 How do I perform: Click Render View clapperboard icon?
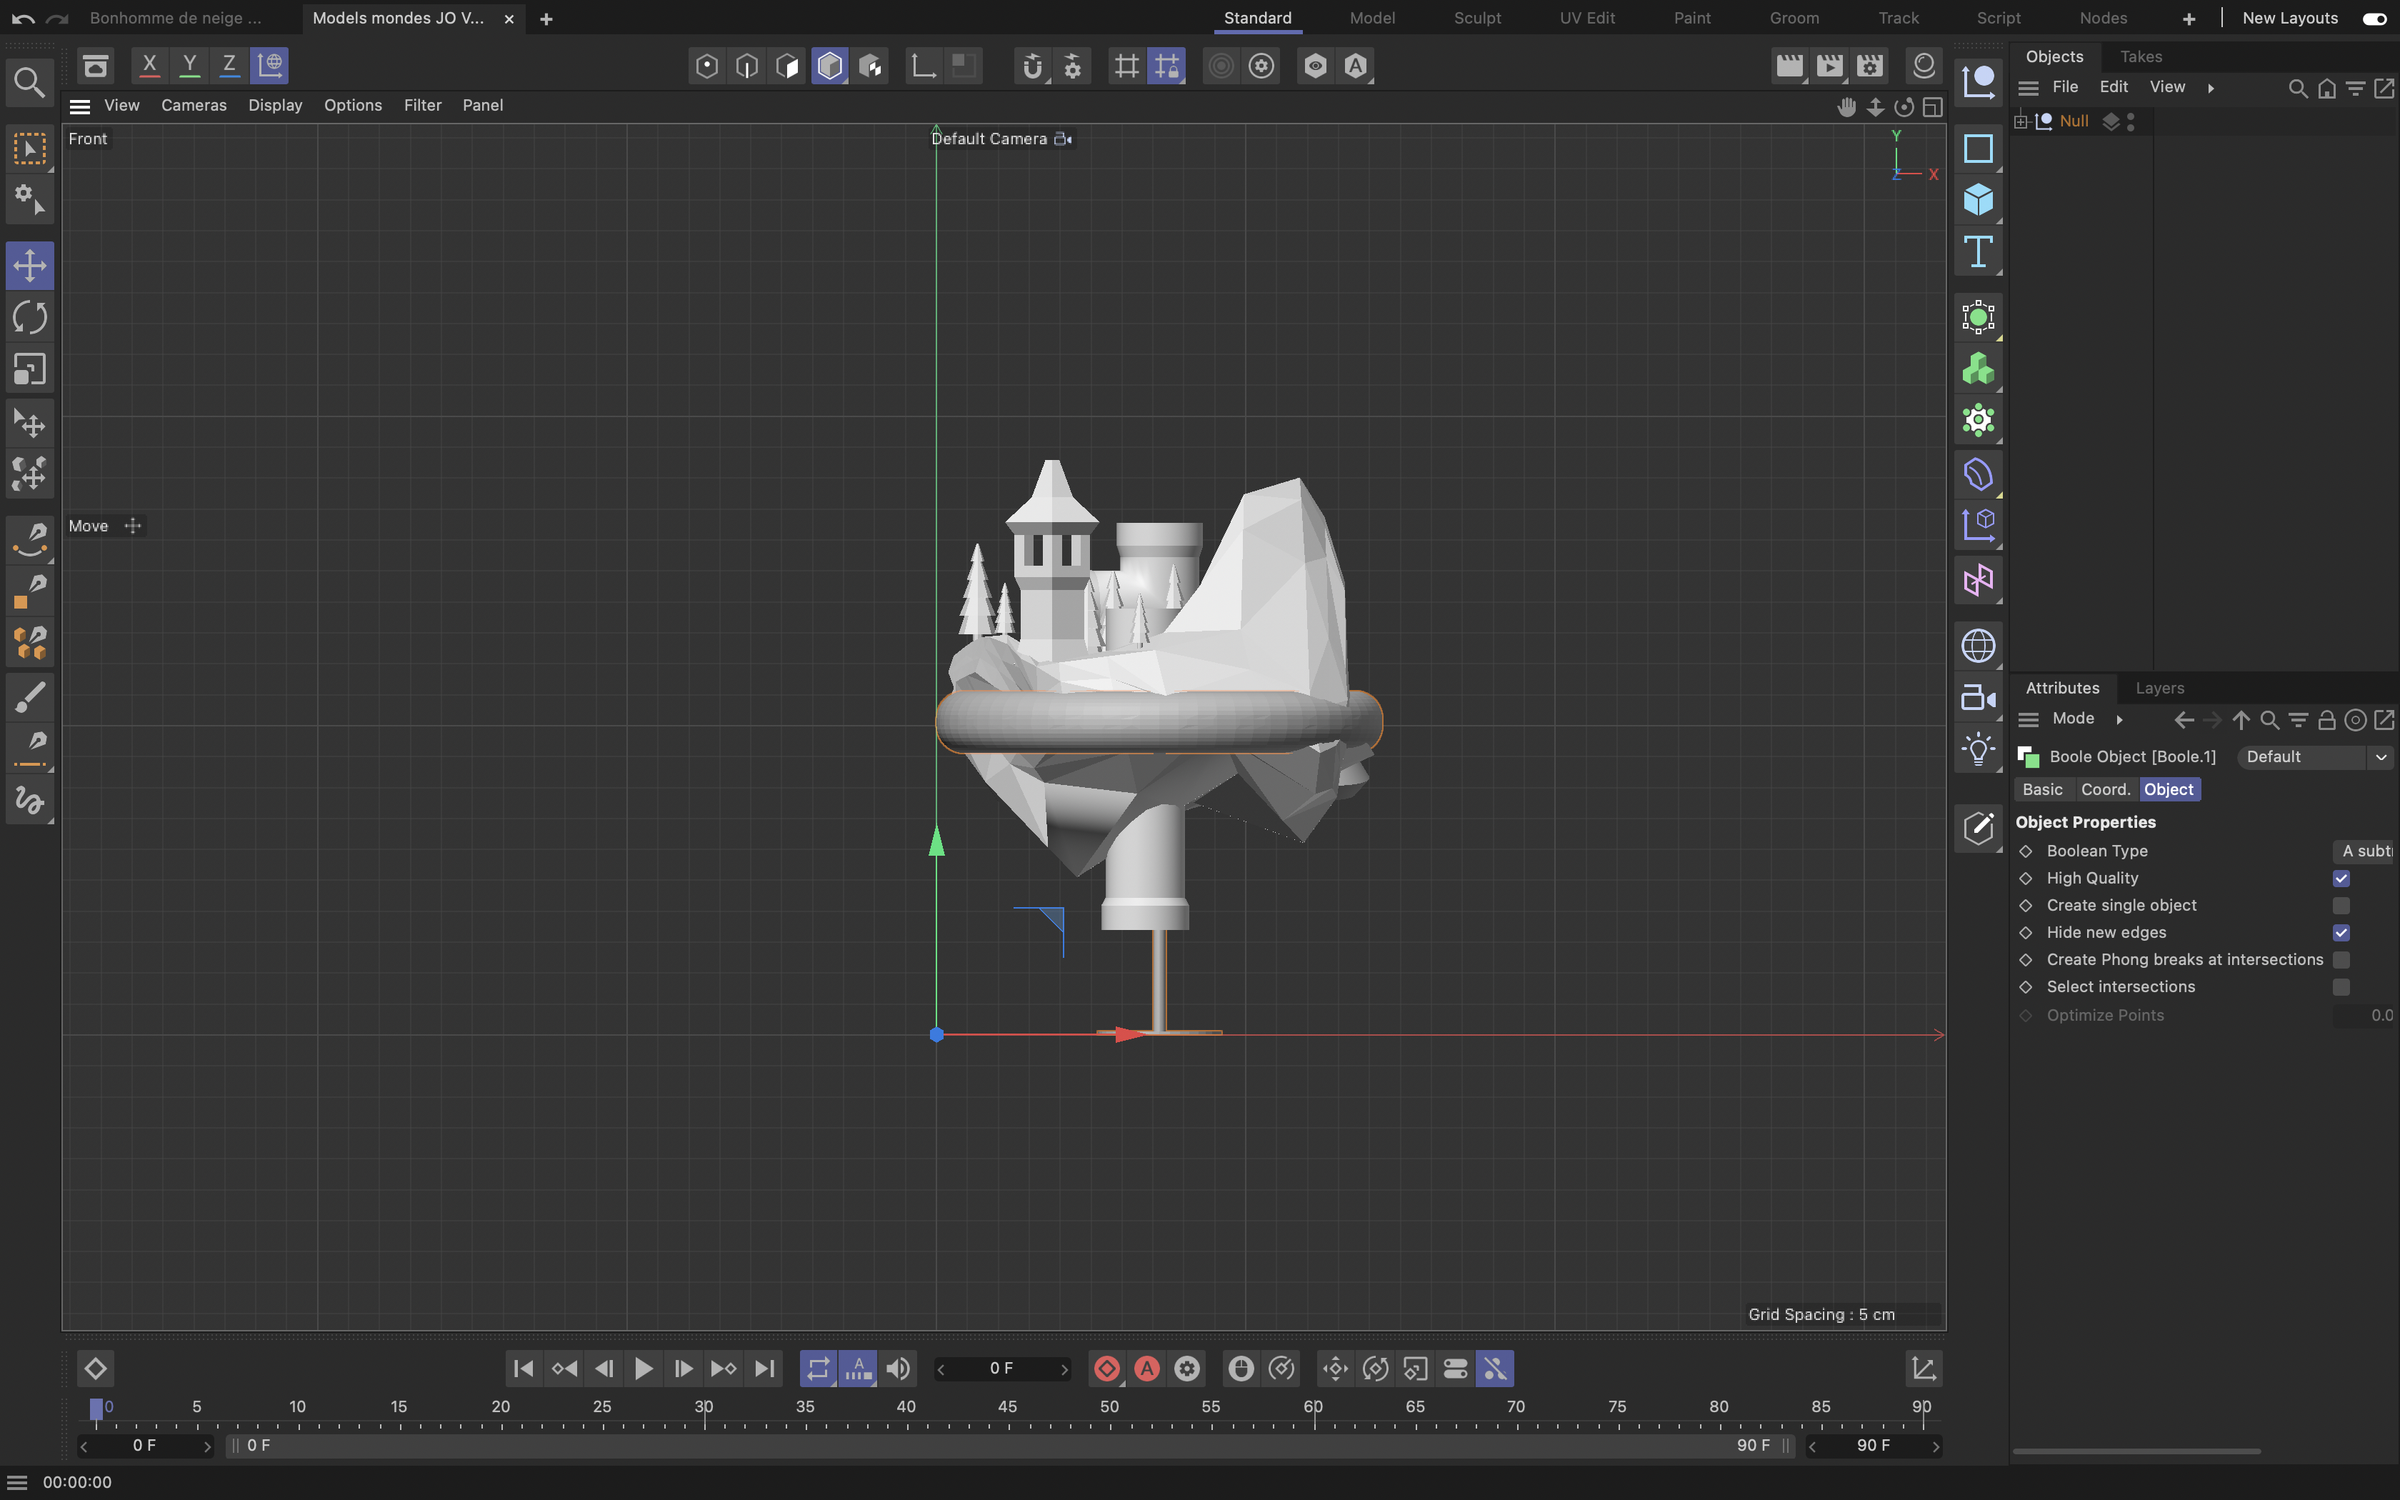tap(1789, 66)
